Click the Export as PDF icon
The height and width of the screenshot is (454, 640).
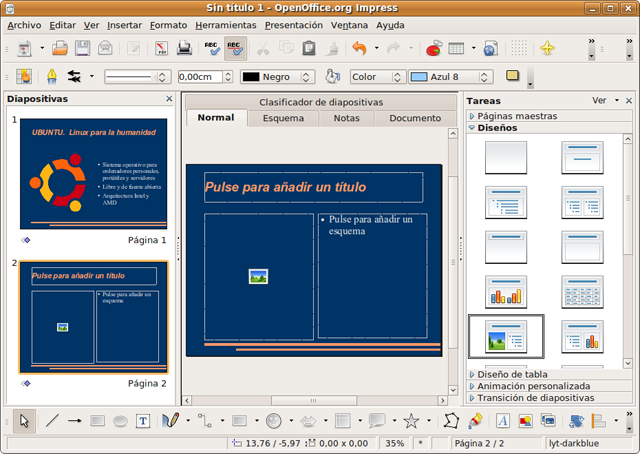[x=161, y=48]
